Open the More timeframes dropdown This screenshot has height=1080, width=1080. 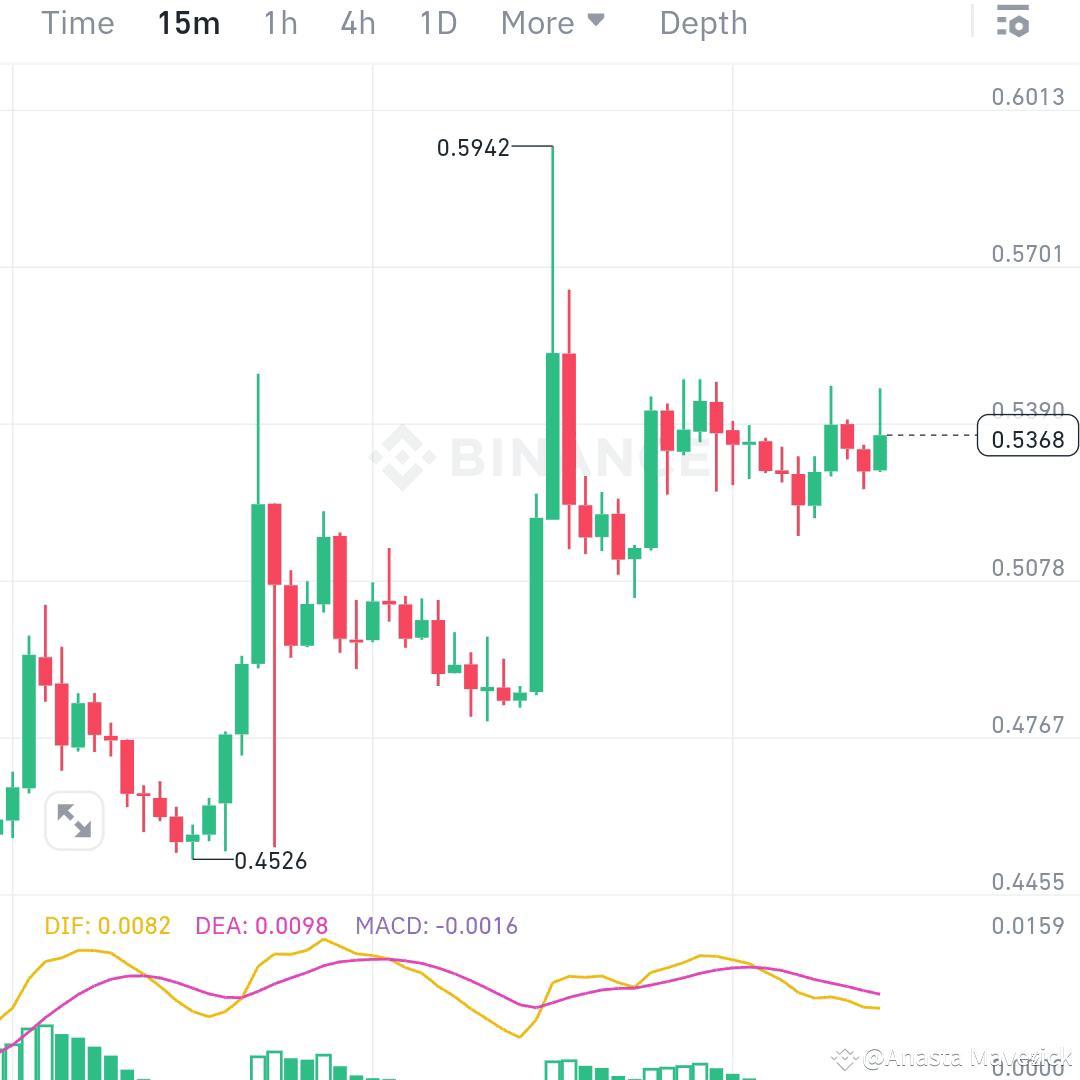tap(536, 23)
